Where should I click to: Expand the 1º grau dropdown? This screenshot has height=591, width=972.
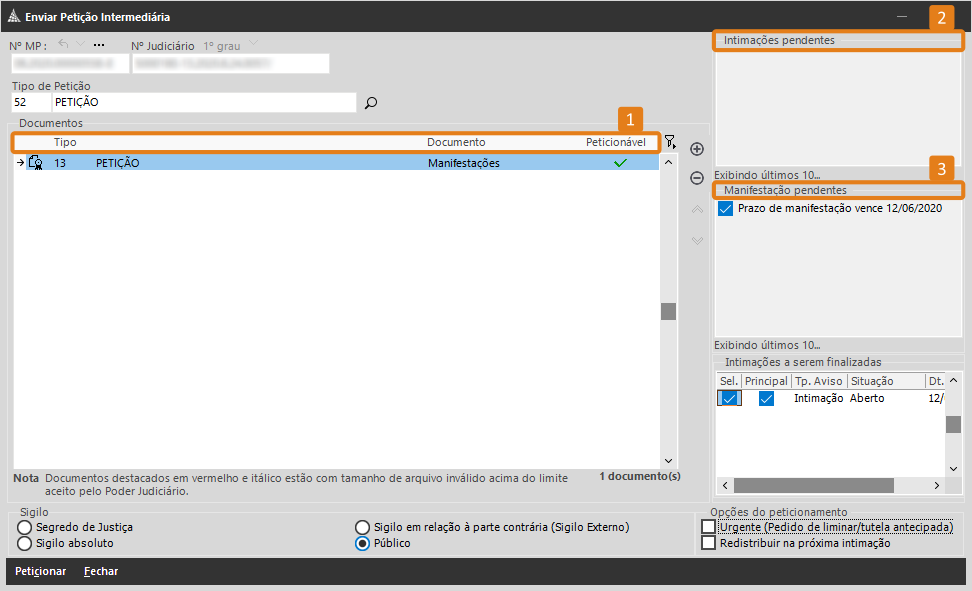tap(253, 45)
